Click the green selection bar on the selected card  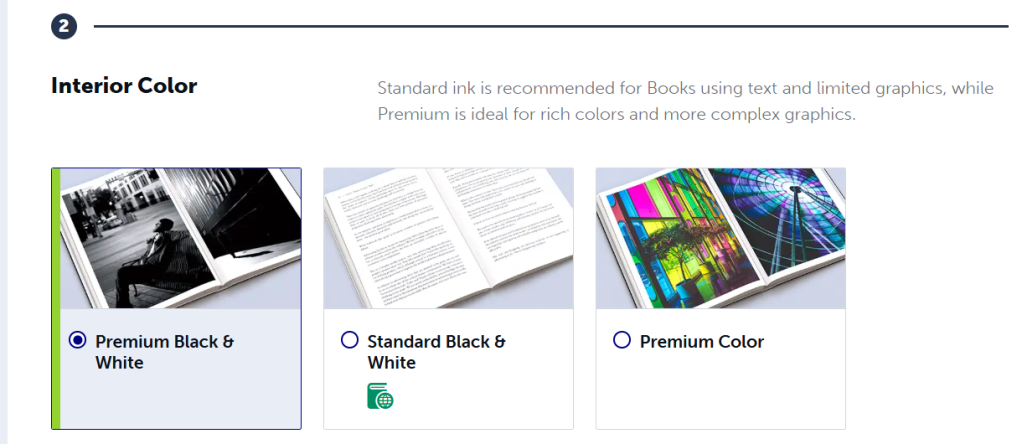tap(56, 298)
